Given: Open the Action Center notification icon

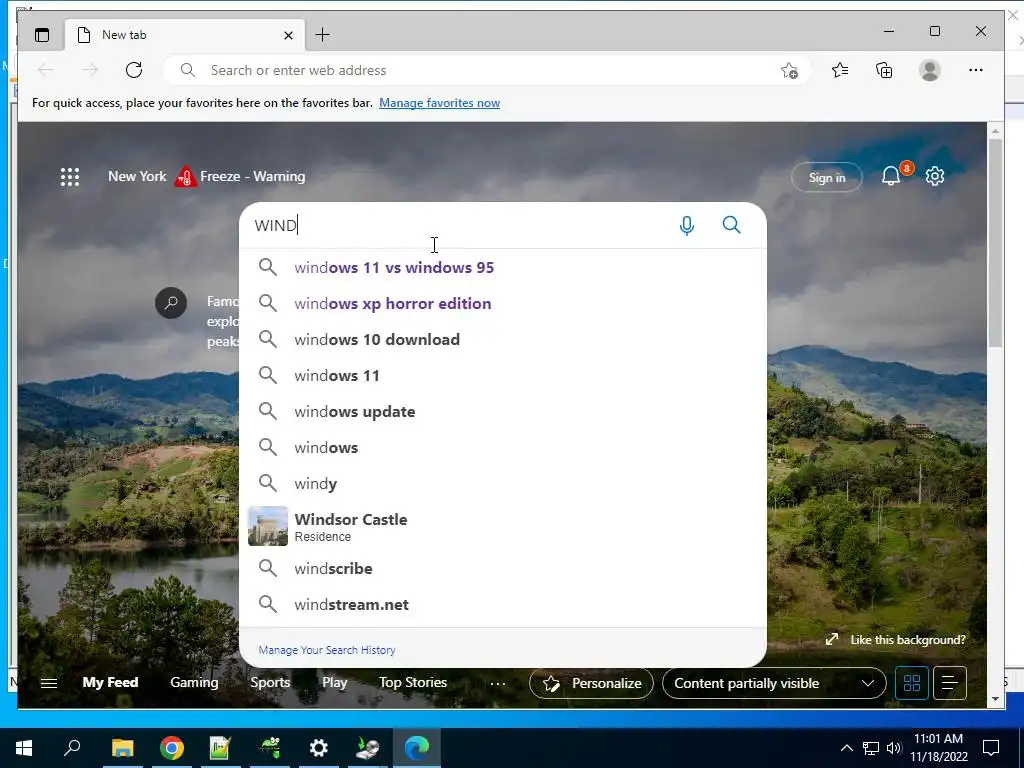Looking at the screenshot, I should click(x=991, y=748).
